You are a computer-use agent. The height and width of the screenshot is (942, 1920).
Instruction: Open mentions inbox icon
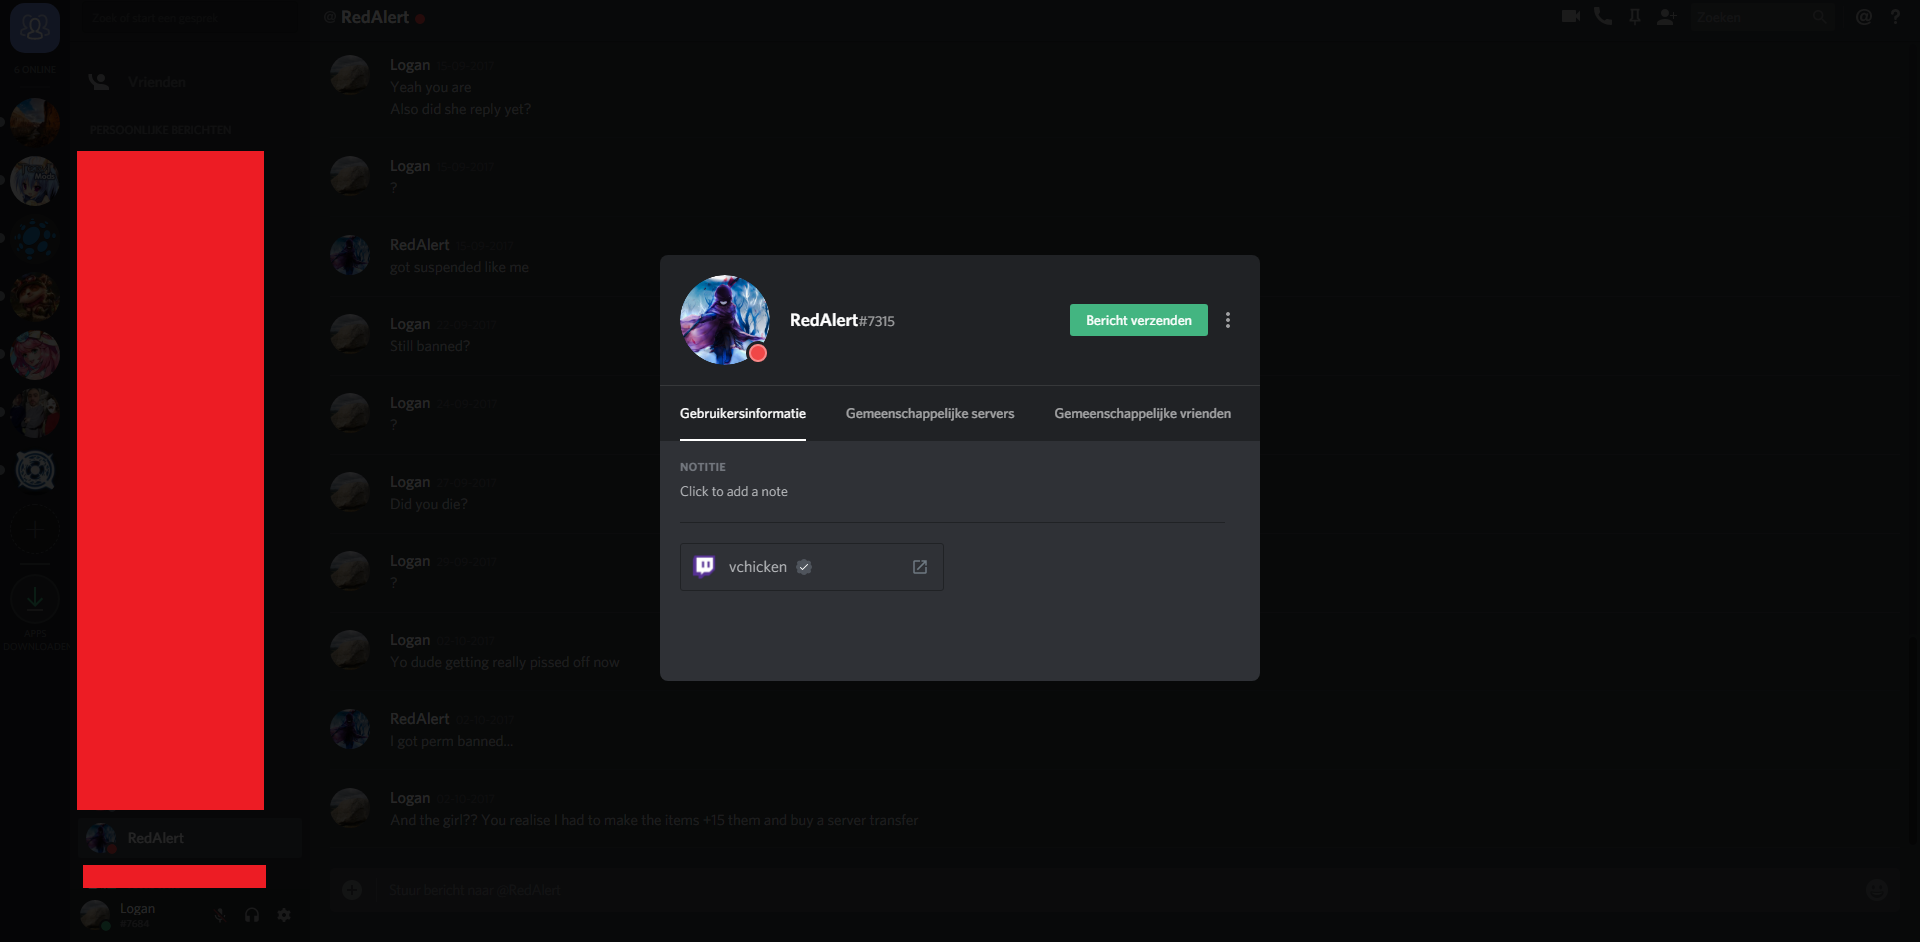click(x=1864, y=17)
